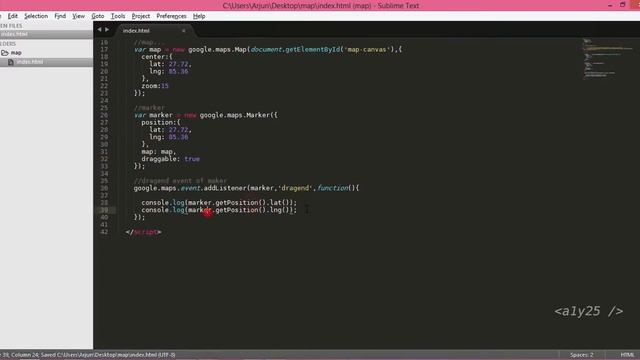Change indentation via Spaces: 2

[582, 355]
